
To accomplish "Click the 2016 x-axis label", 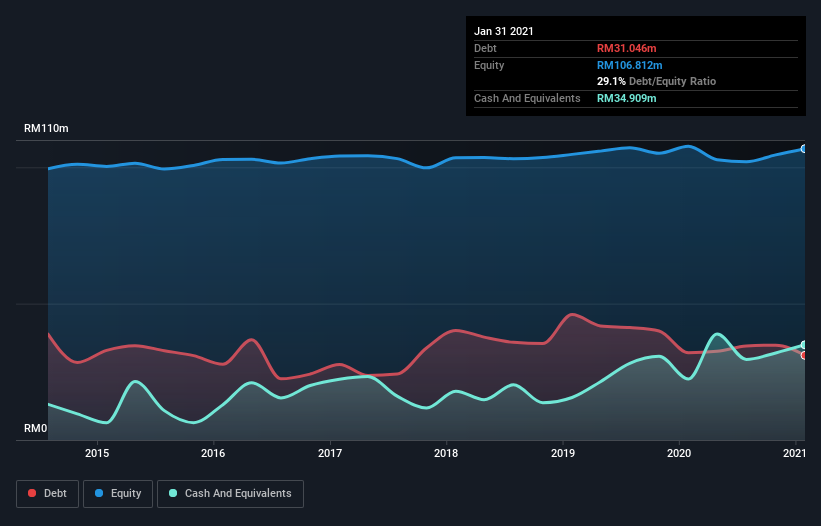I will (x=213, y=453).
